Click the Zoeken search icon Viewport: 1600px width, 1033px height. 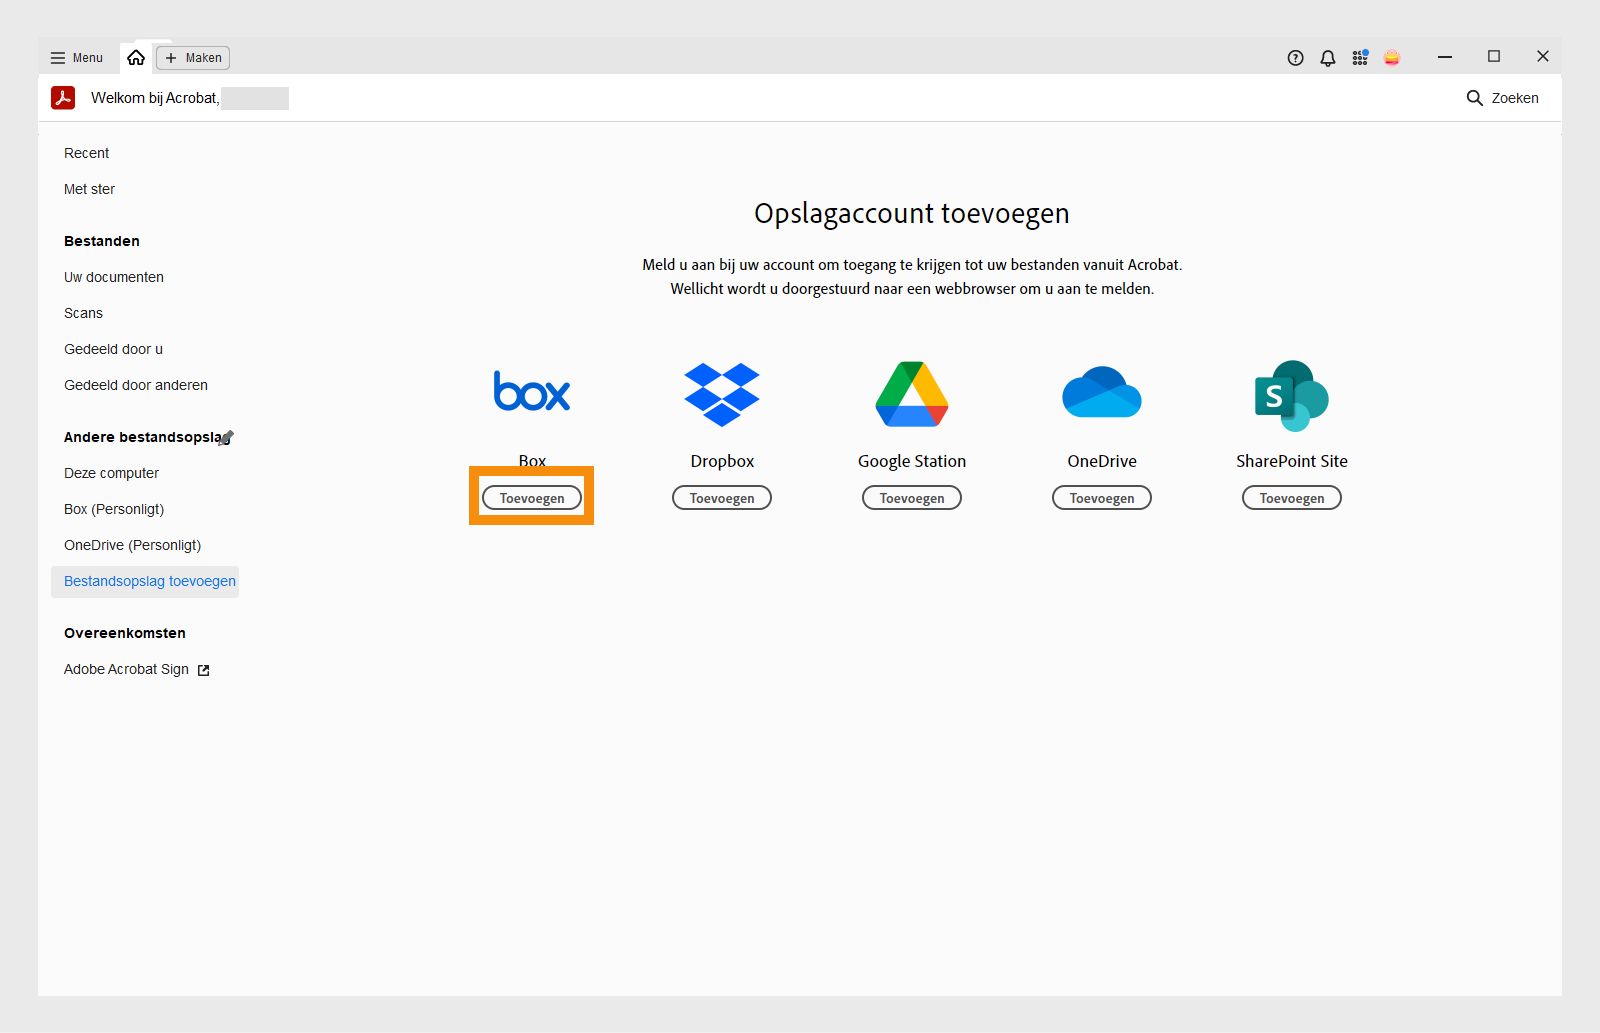coord(1475,98)
